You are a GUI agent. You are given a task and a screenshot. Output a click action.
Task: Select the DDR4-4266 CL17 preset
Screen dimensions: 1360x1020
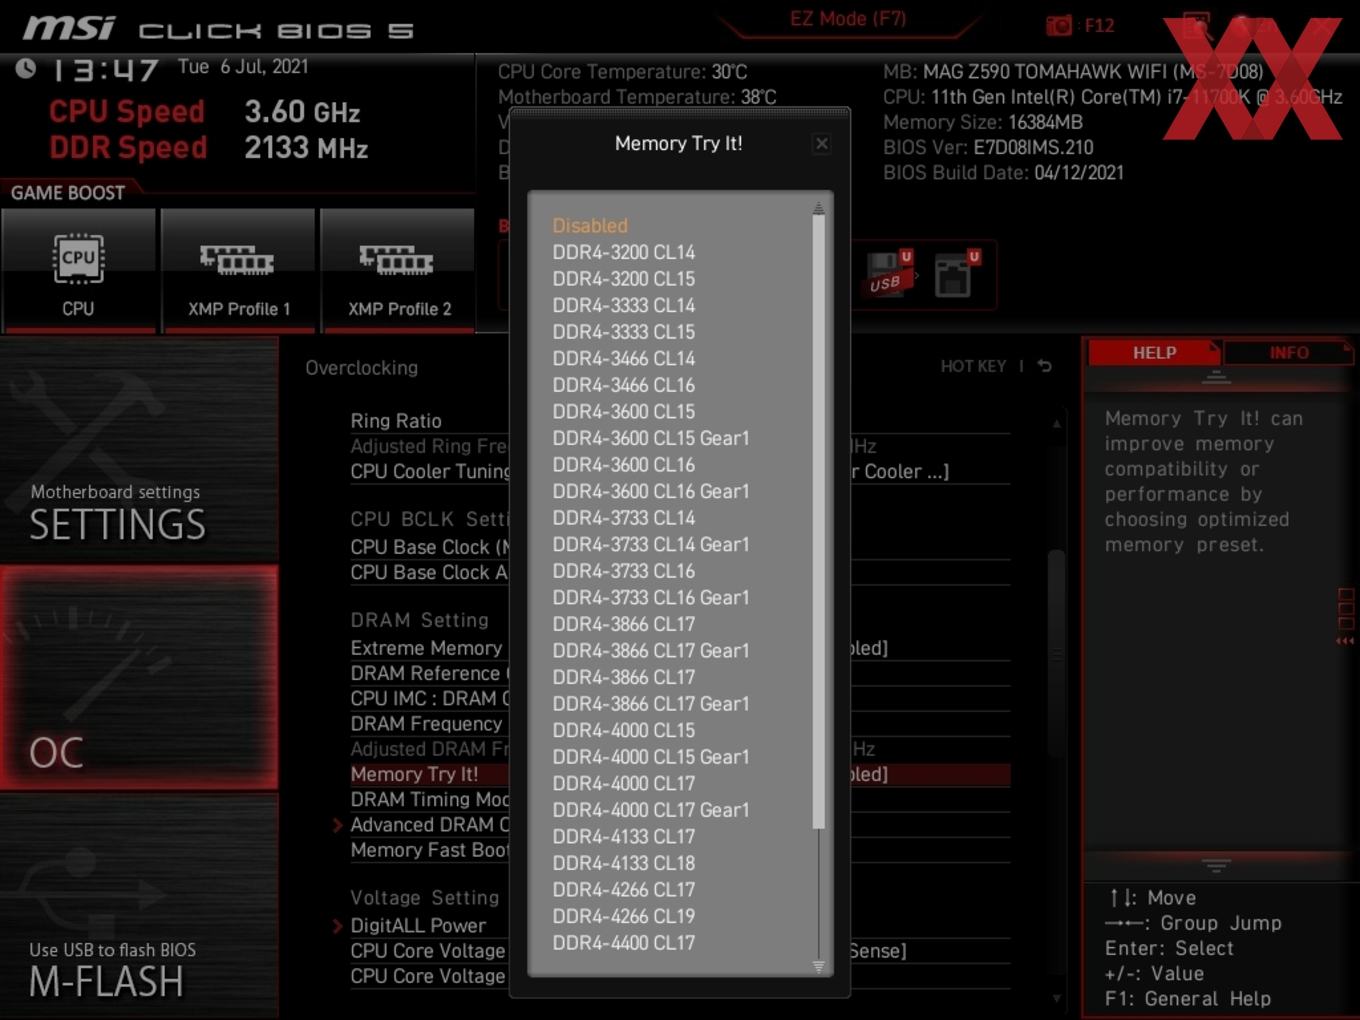coord(624,889)
